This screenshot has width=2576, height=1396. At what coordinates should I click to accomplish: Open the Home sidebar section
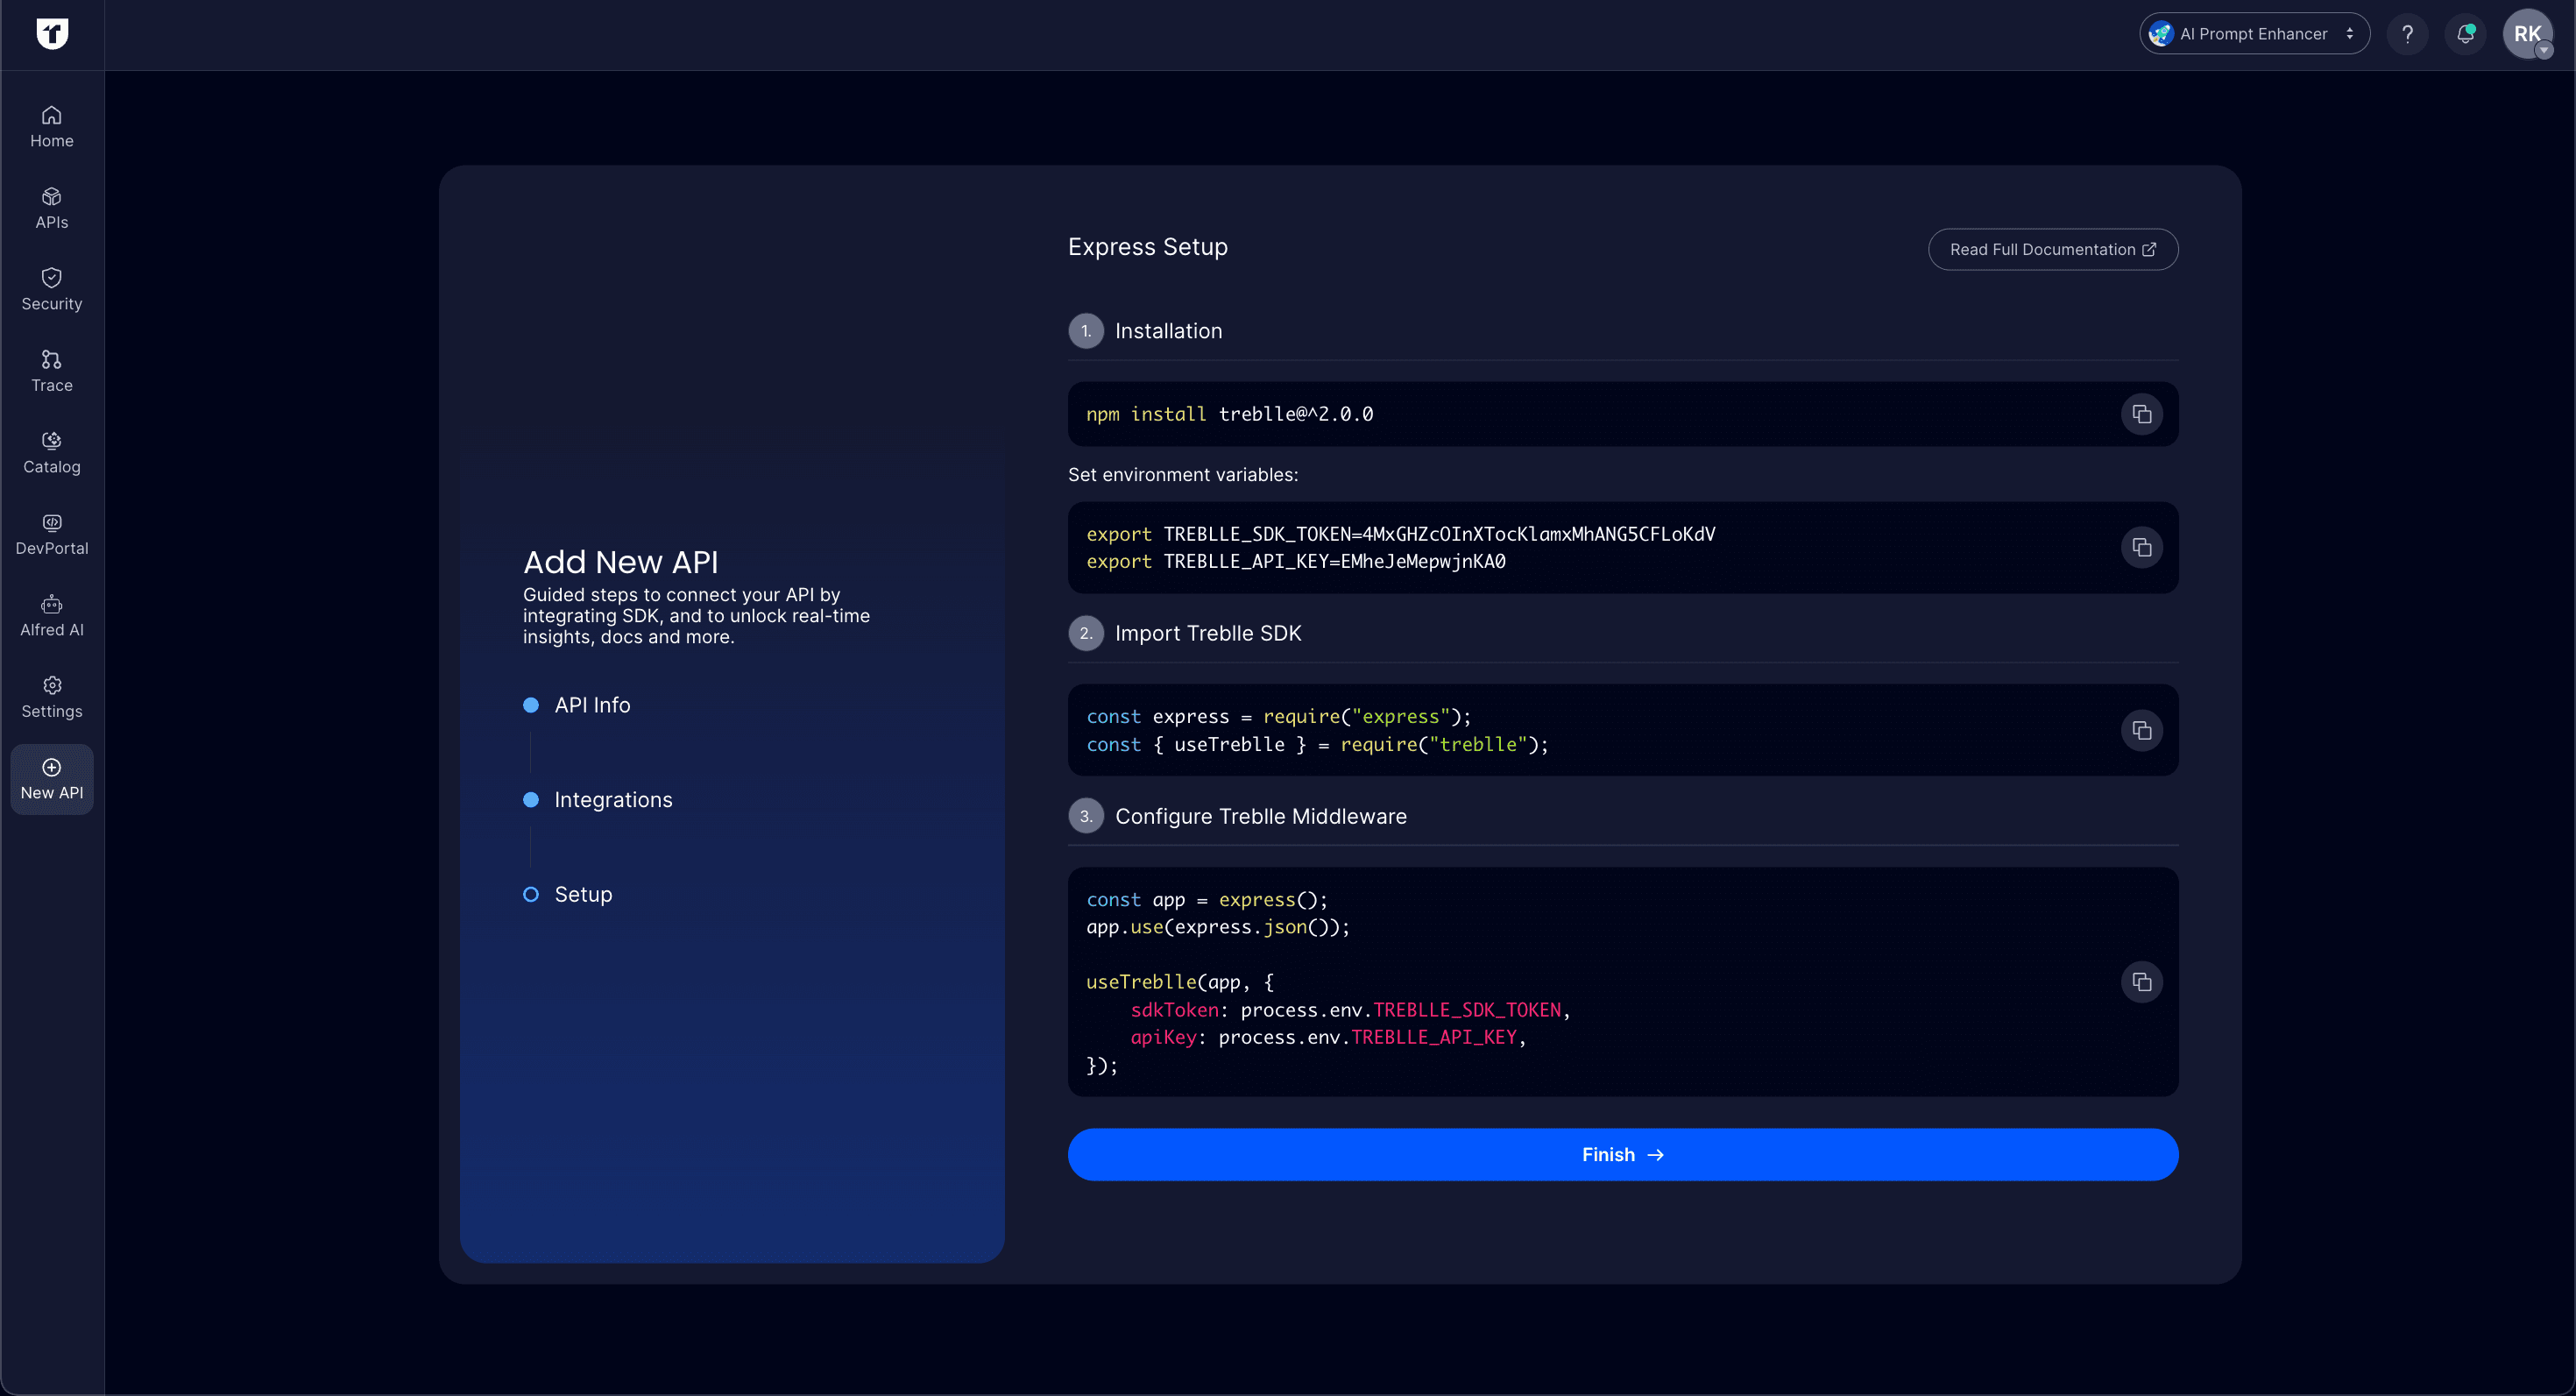point(52,127)
